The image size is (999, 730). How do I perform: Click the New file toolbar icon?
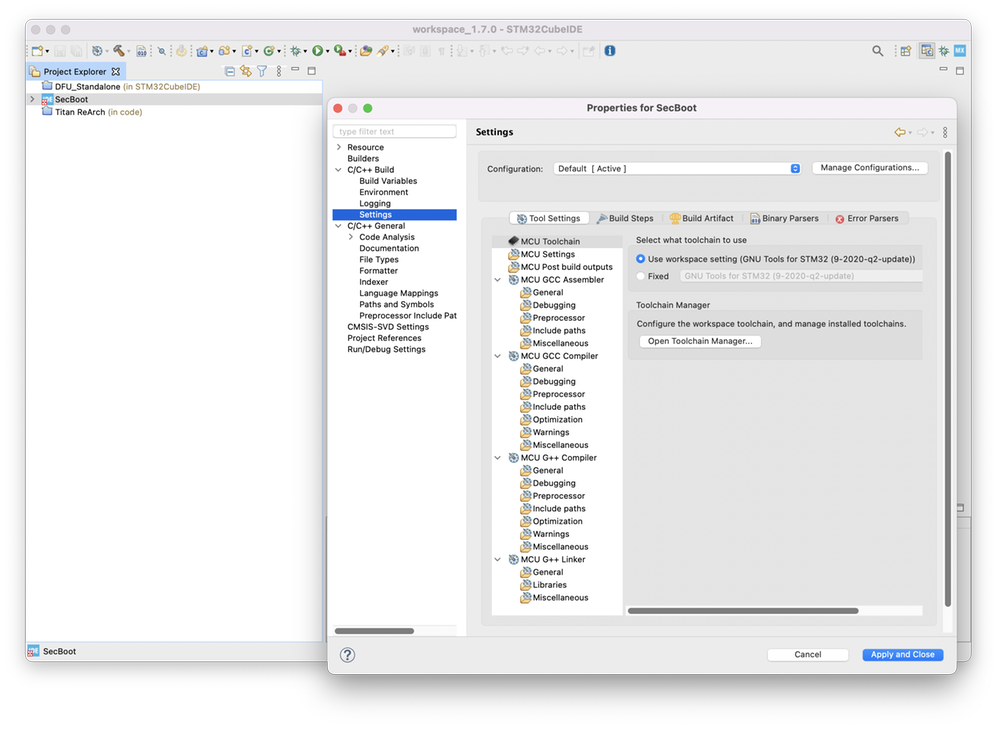pyautogui.click(x=38, y=51)
